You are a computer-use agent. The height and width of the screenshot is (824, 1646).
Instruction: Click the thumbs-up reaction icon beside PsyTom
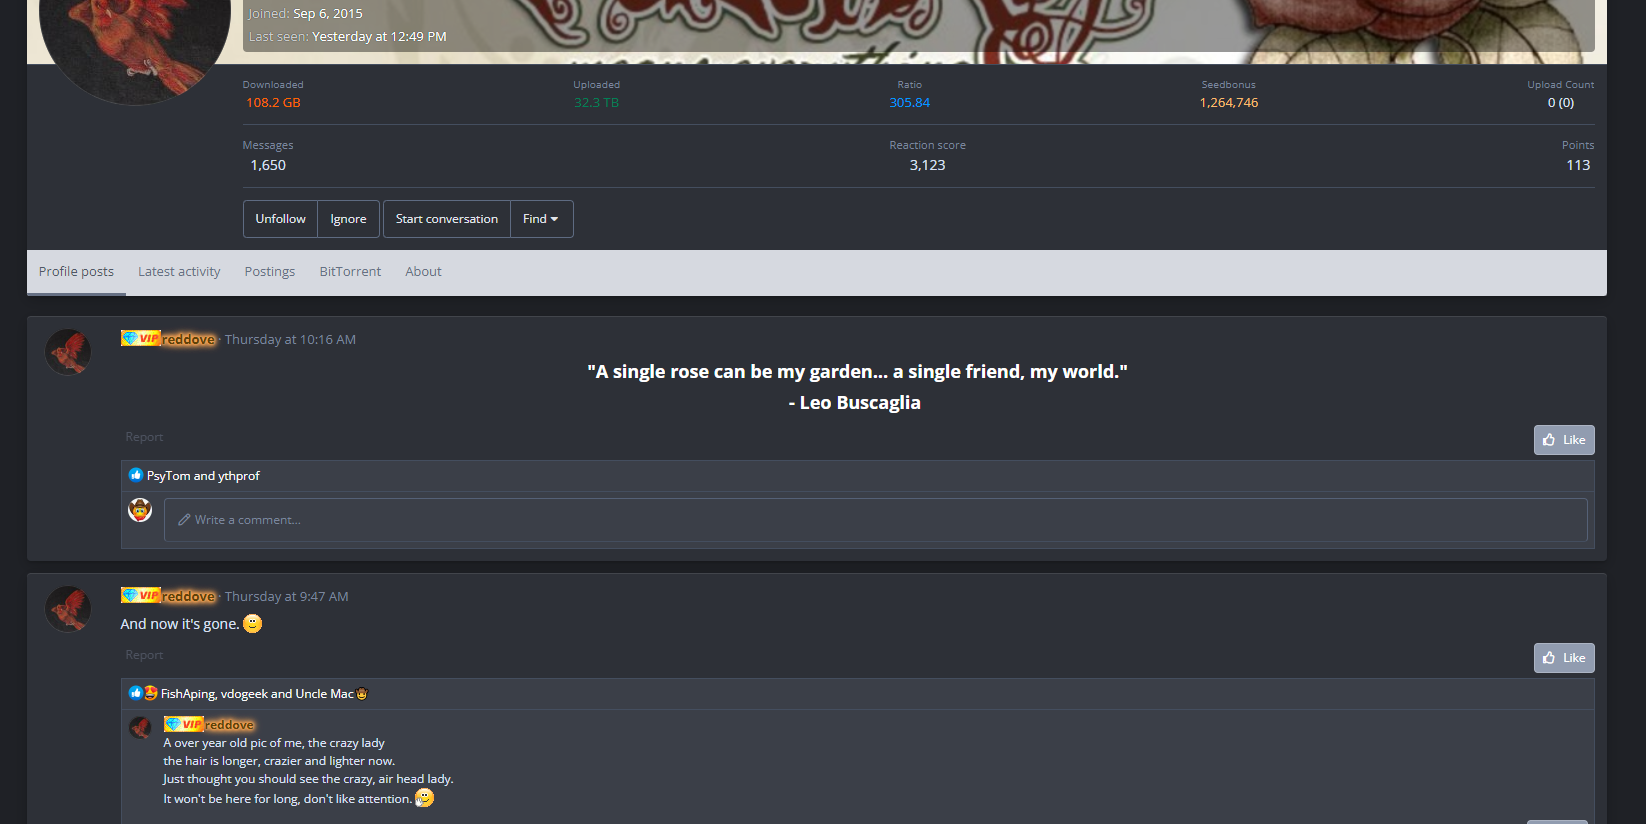click(x=136, y=475)
